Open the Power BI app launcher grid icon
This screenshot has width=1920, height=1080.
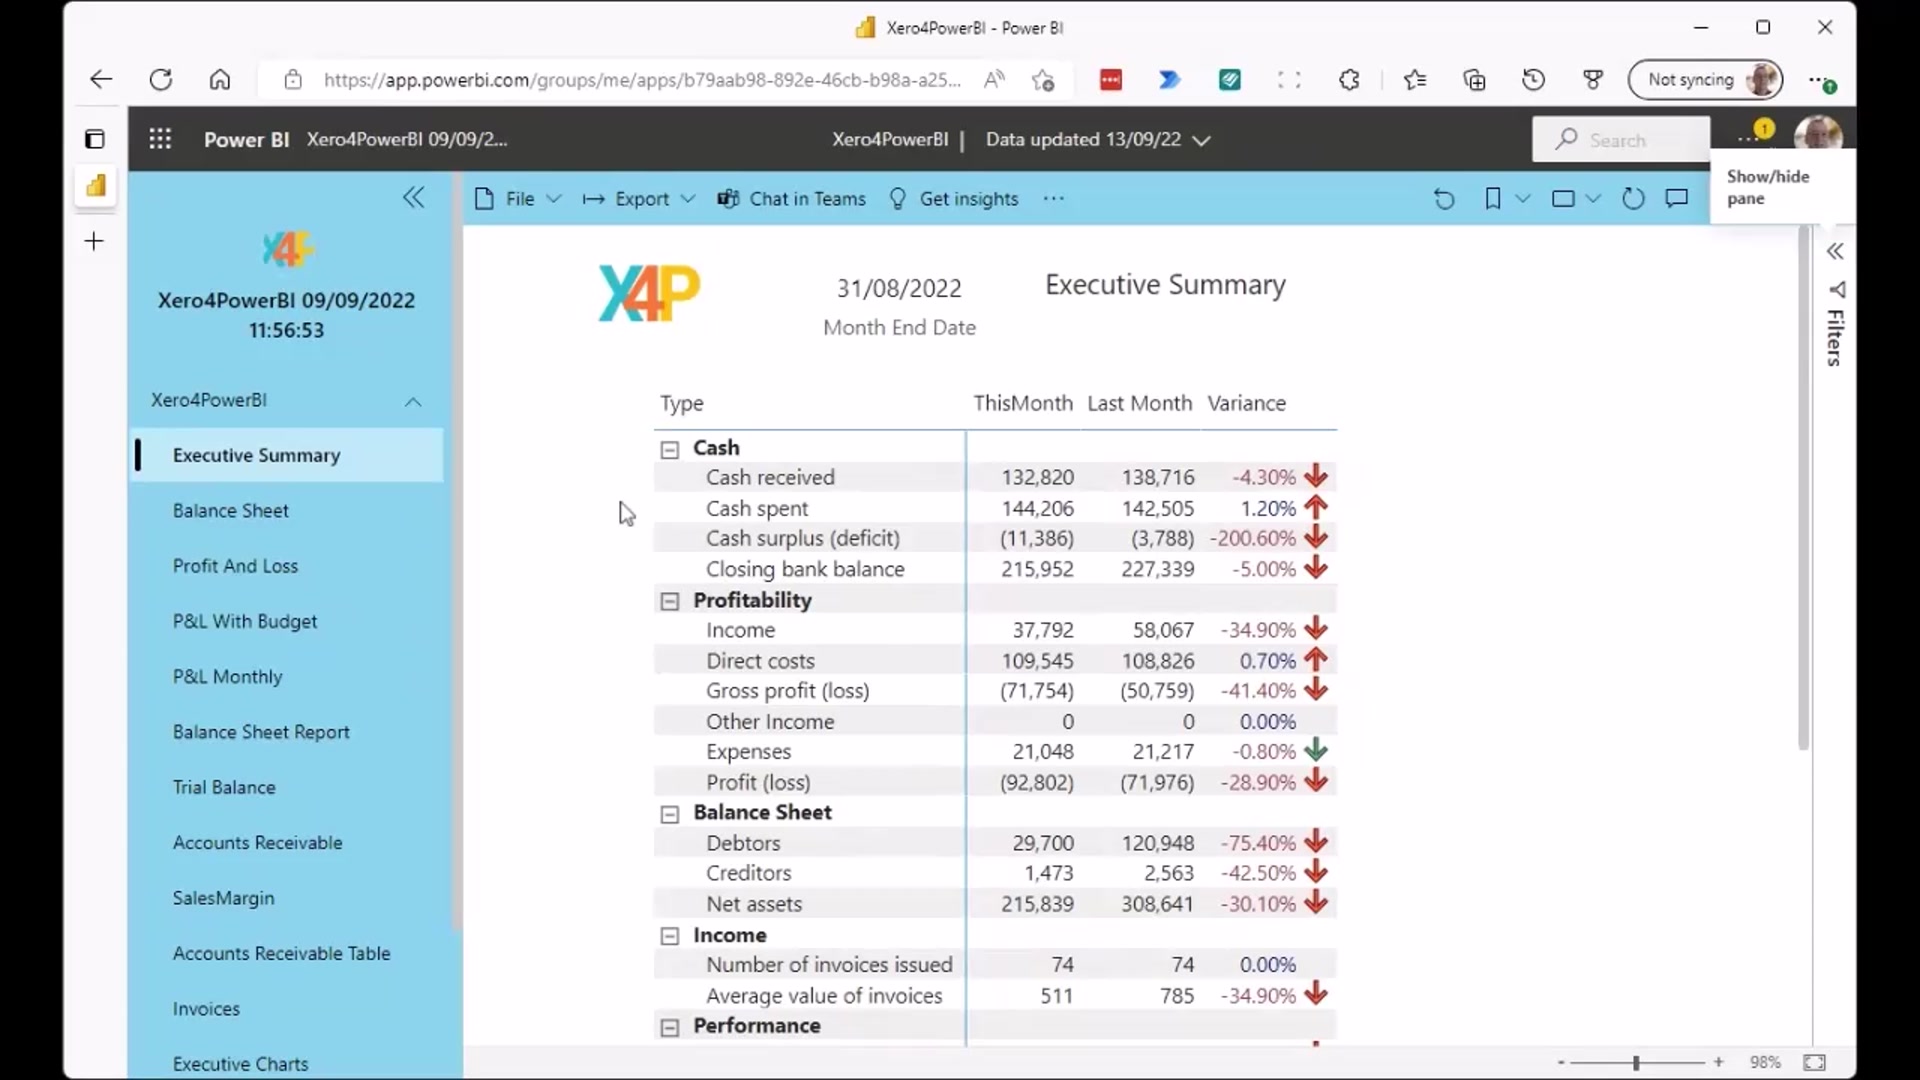(x=160, y=139)
